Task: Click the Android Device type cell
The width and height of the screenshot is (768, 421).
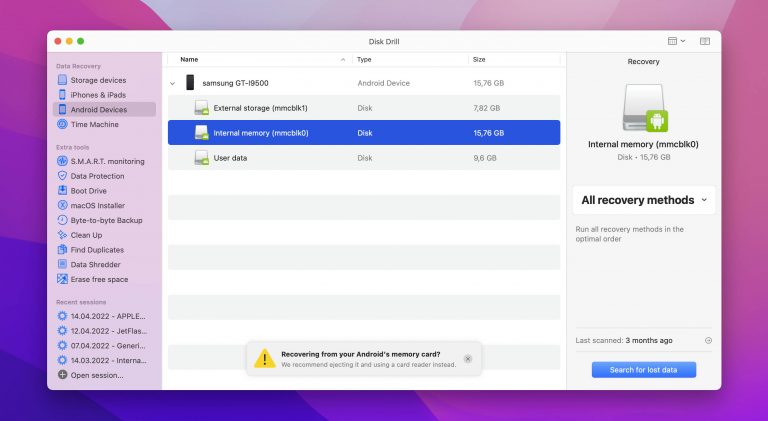Action: click(x=384, y=83)
